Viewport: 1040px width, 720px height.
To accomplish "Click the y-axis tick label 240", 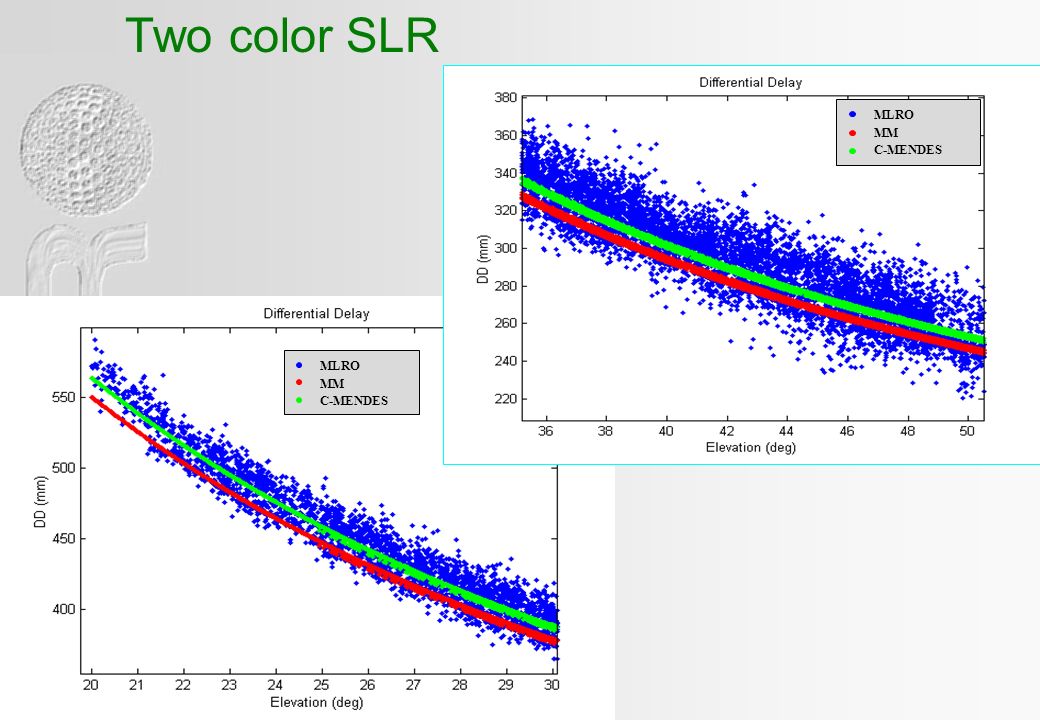I will point(505,361).
